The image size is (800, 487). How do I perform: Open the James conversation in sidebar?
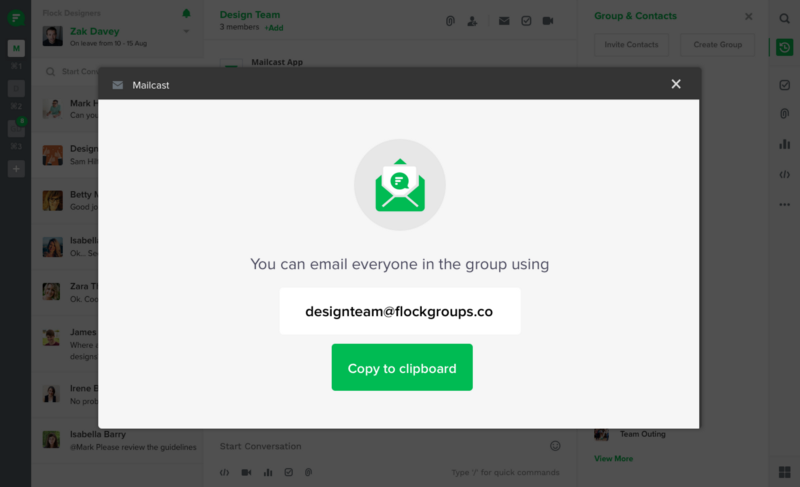[x=65, y=344]
